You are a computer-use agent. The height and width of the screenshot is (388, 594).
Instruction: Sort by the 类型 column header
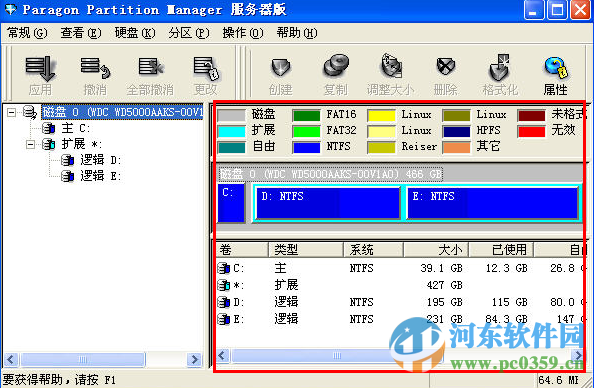(306, 250)
